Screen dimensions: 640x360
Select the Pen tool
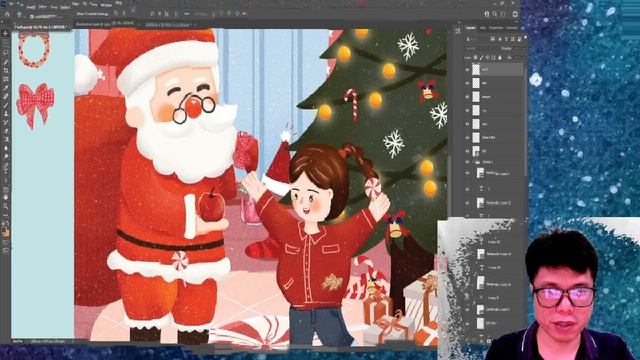point(5,165)
